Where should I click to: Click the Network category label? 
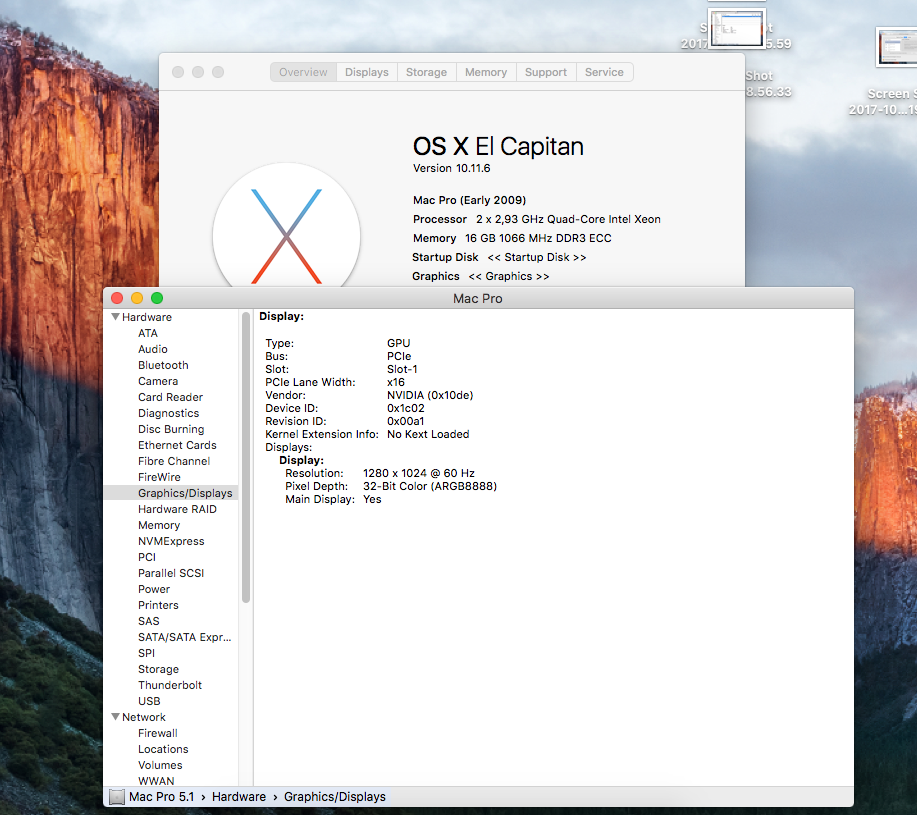point(144,717)
